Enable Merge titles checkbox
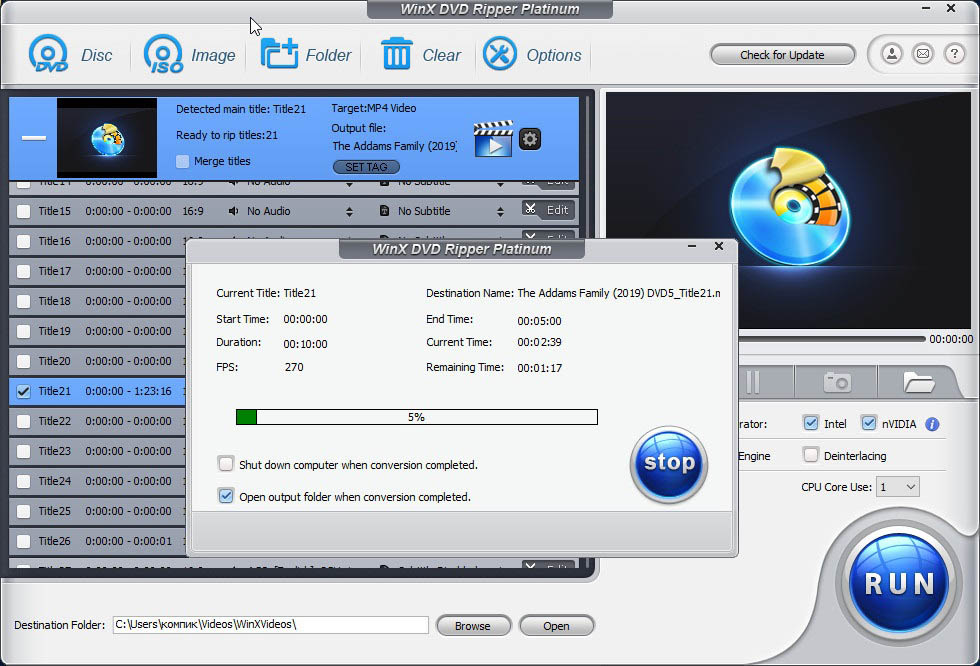This screenshot has height=666, width=980. [x=182, y=161]
